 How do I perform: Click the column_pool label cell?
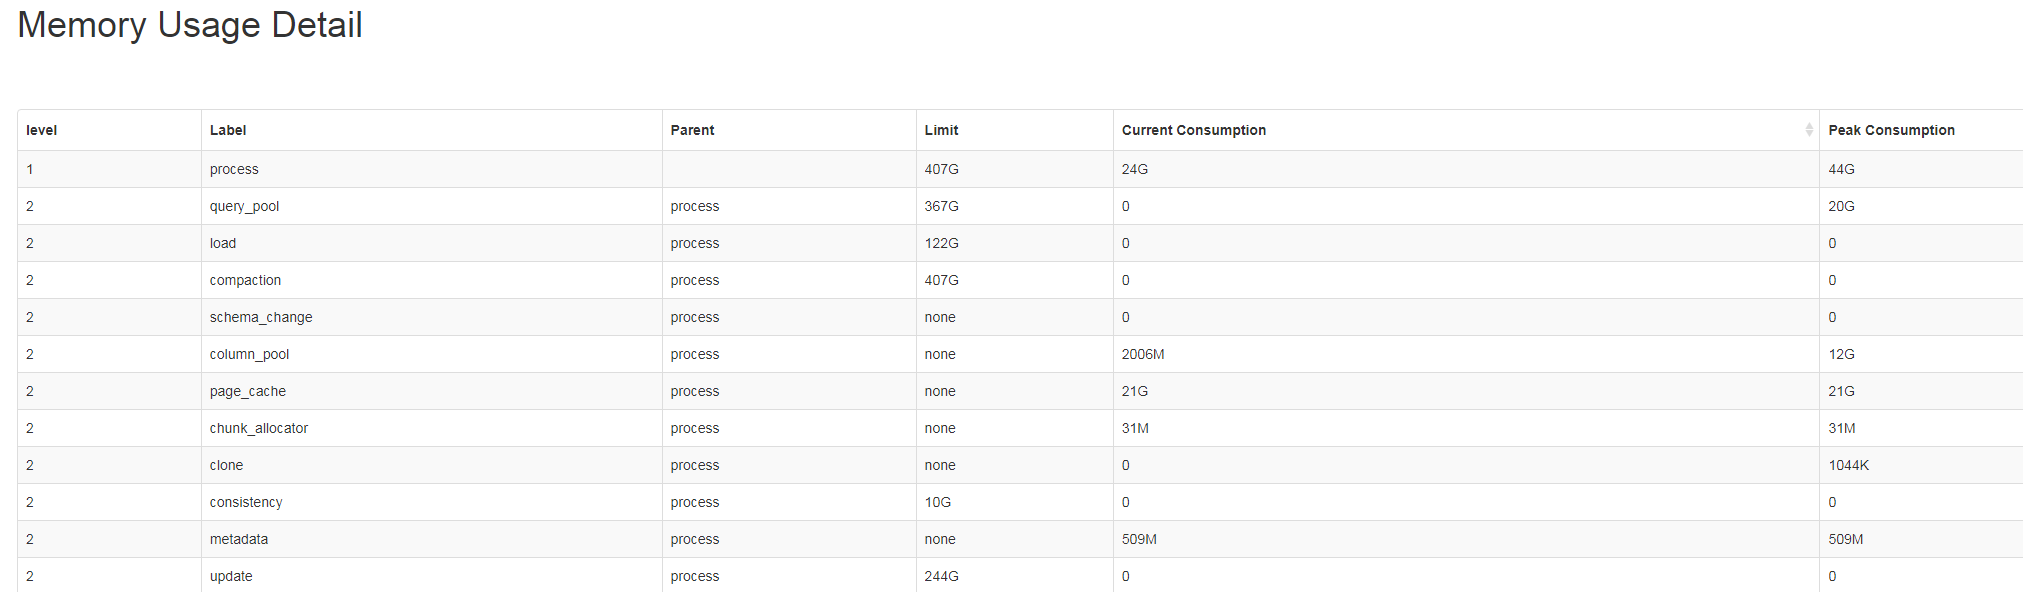coord(249,354)
